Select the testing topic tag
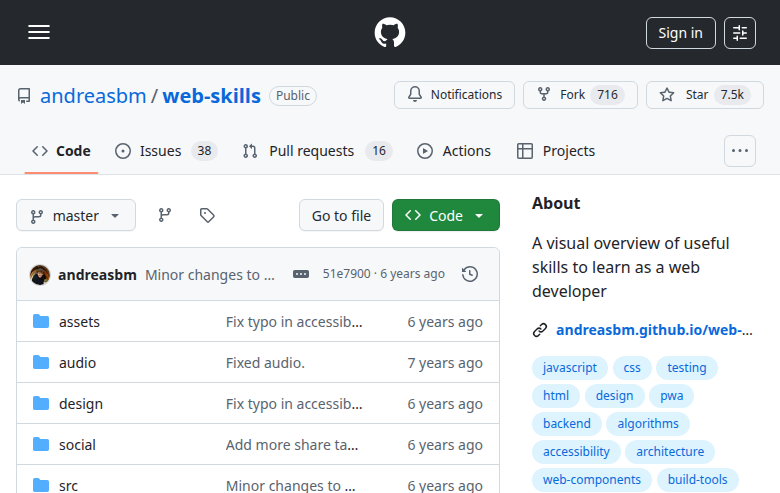 click(686, 368)
